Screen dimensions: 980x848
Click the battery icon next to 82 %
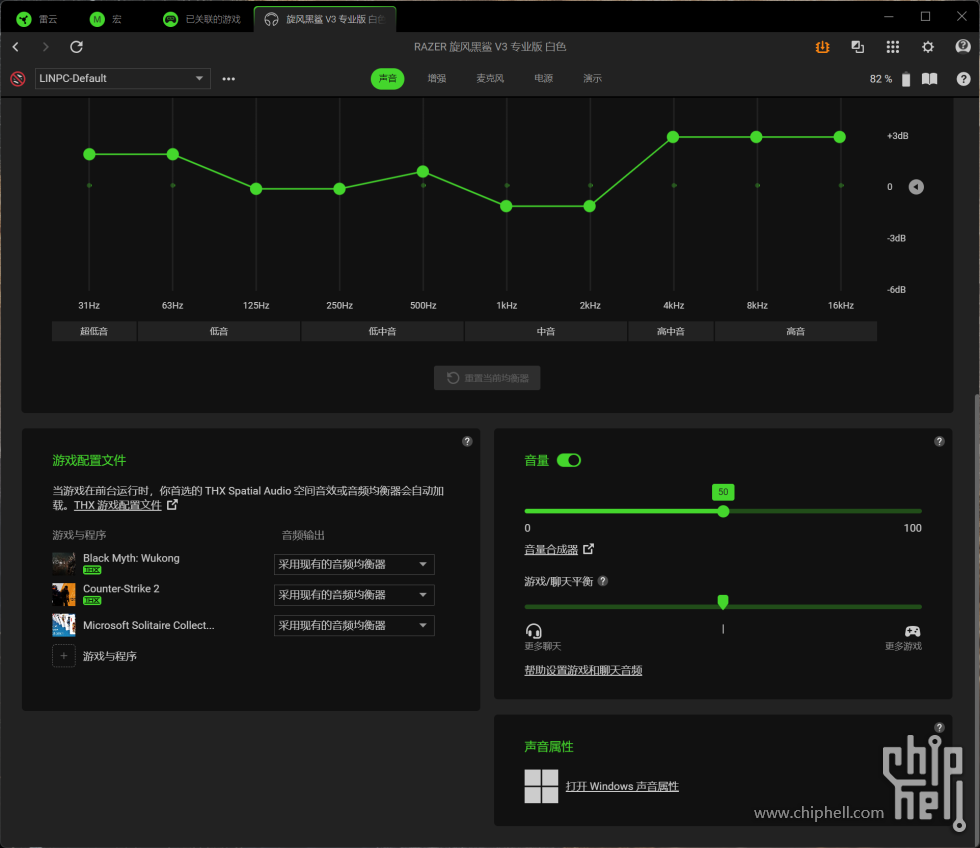906,79
